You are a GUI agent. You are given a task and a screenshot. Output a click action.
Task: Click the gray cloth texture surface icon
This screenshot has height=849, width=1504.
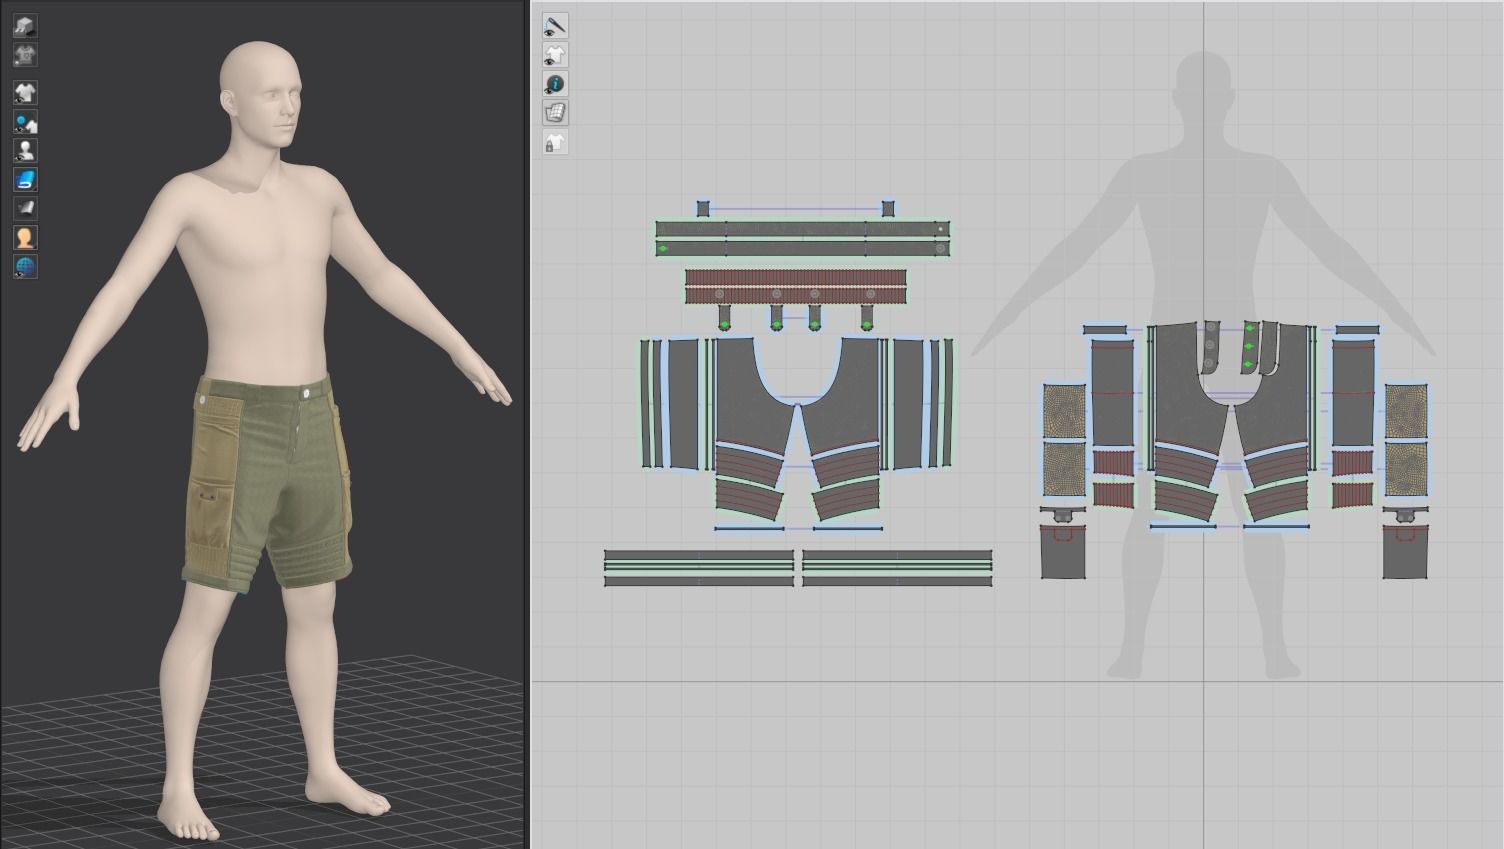point(25,208)
